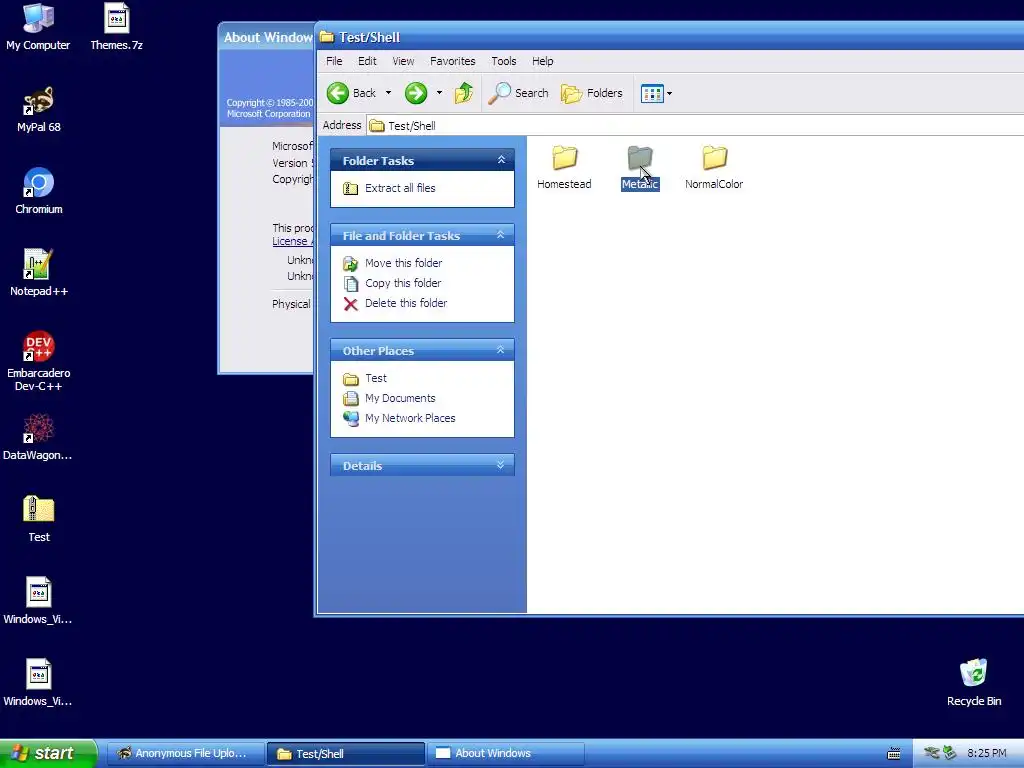Click the network bird tray icon
This screenshot has width=1024, height=768.
point(932,753)
